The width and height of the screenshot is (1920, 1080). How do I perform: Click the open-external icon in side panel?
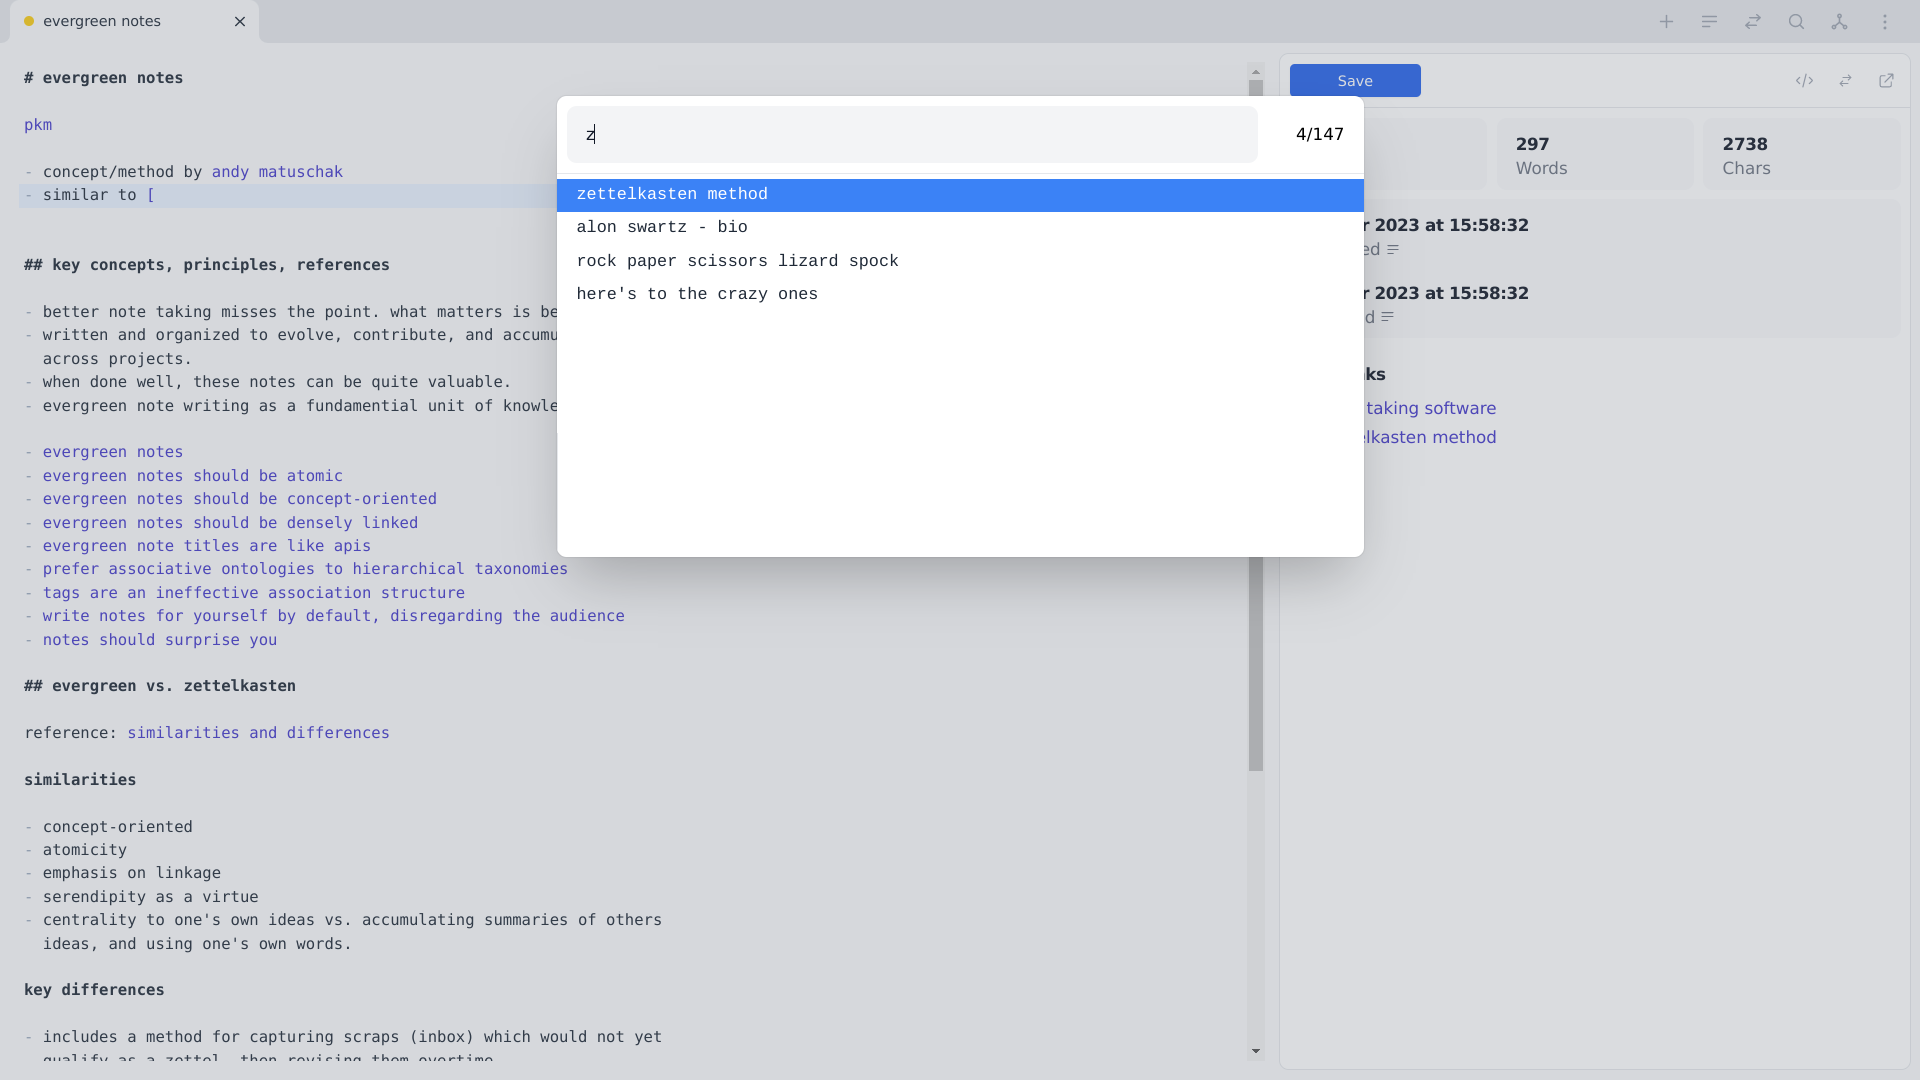tap(1886, 81)
